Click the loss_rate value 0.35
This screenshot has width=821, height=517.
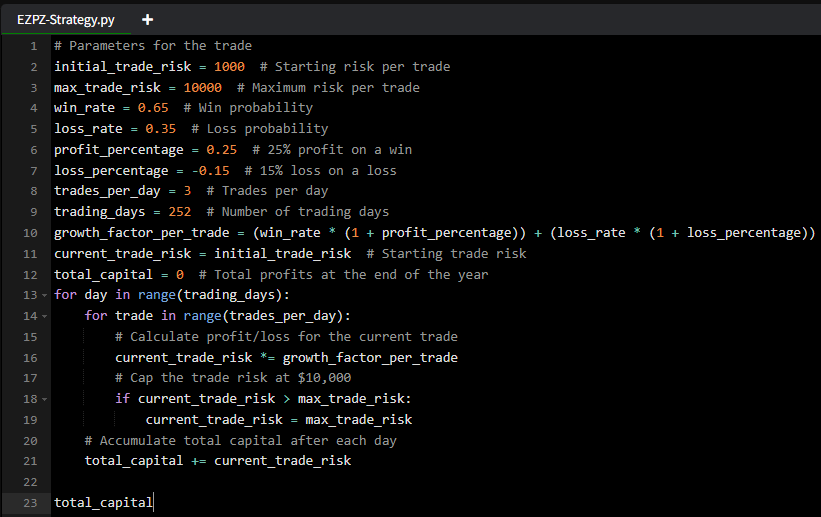click(161, 129)
